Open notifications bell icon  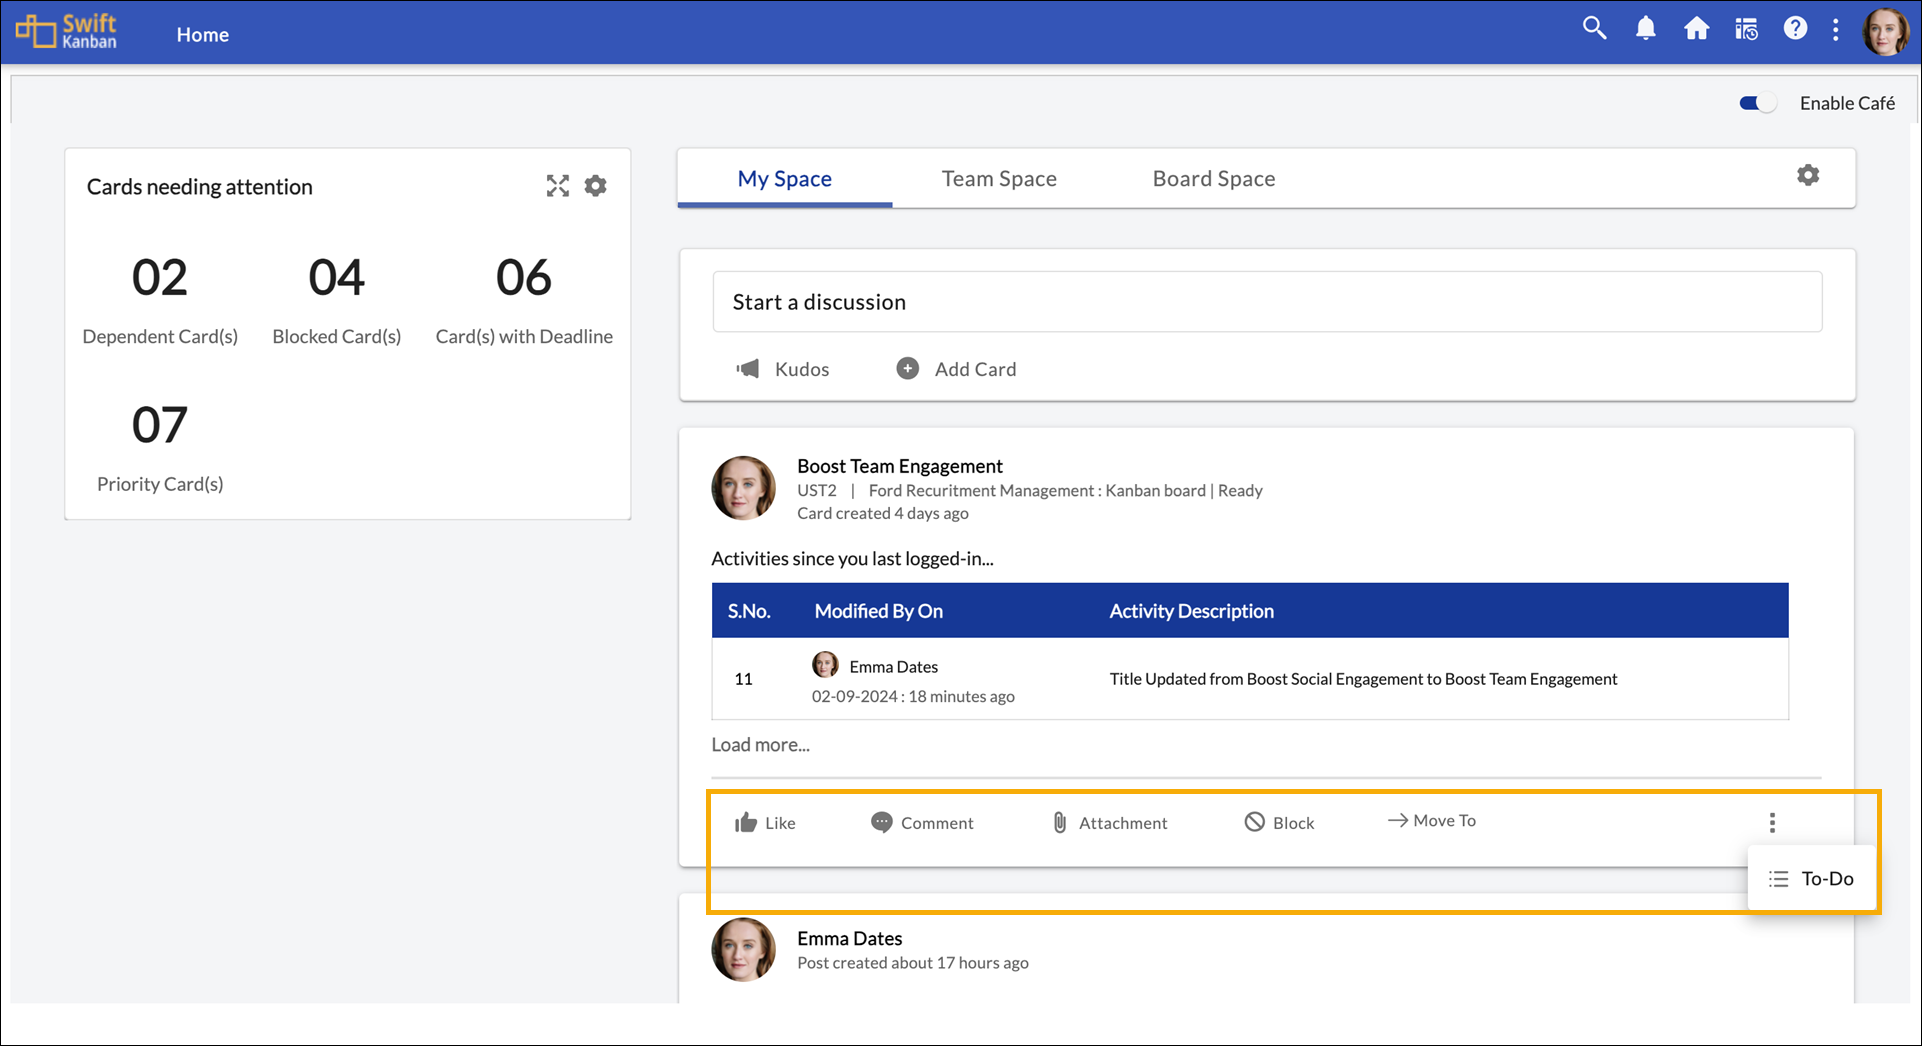coord(1645,29)
